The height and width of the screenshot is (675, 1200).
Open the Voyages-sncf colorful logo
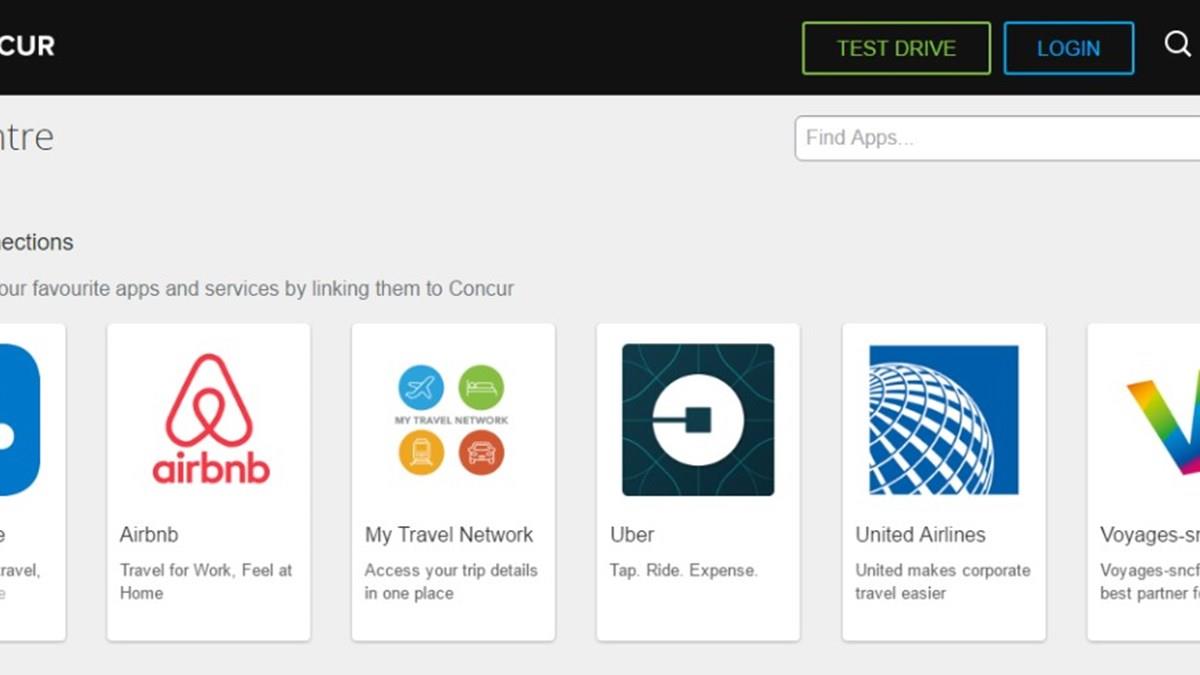[x=1165, y=420]
